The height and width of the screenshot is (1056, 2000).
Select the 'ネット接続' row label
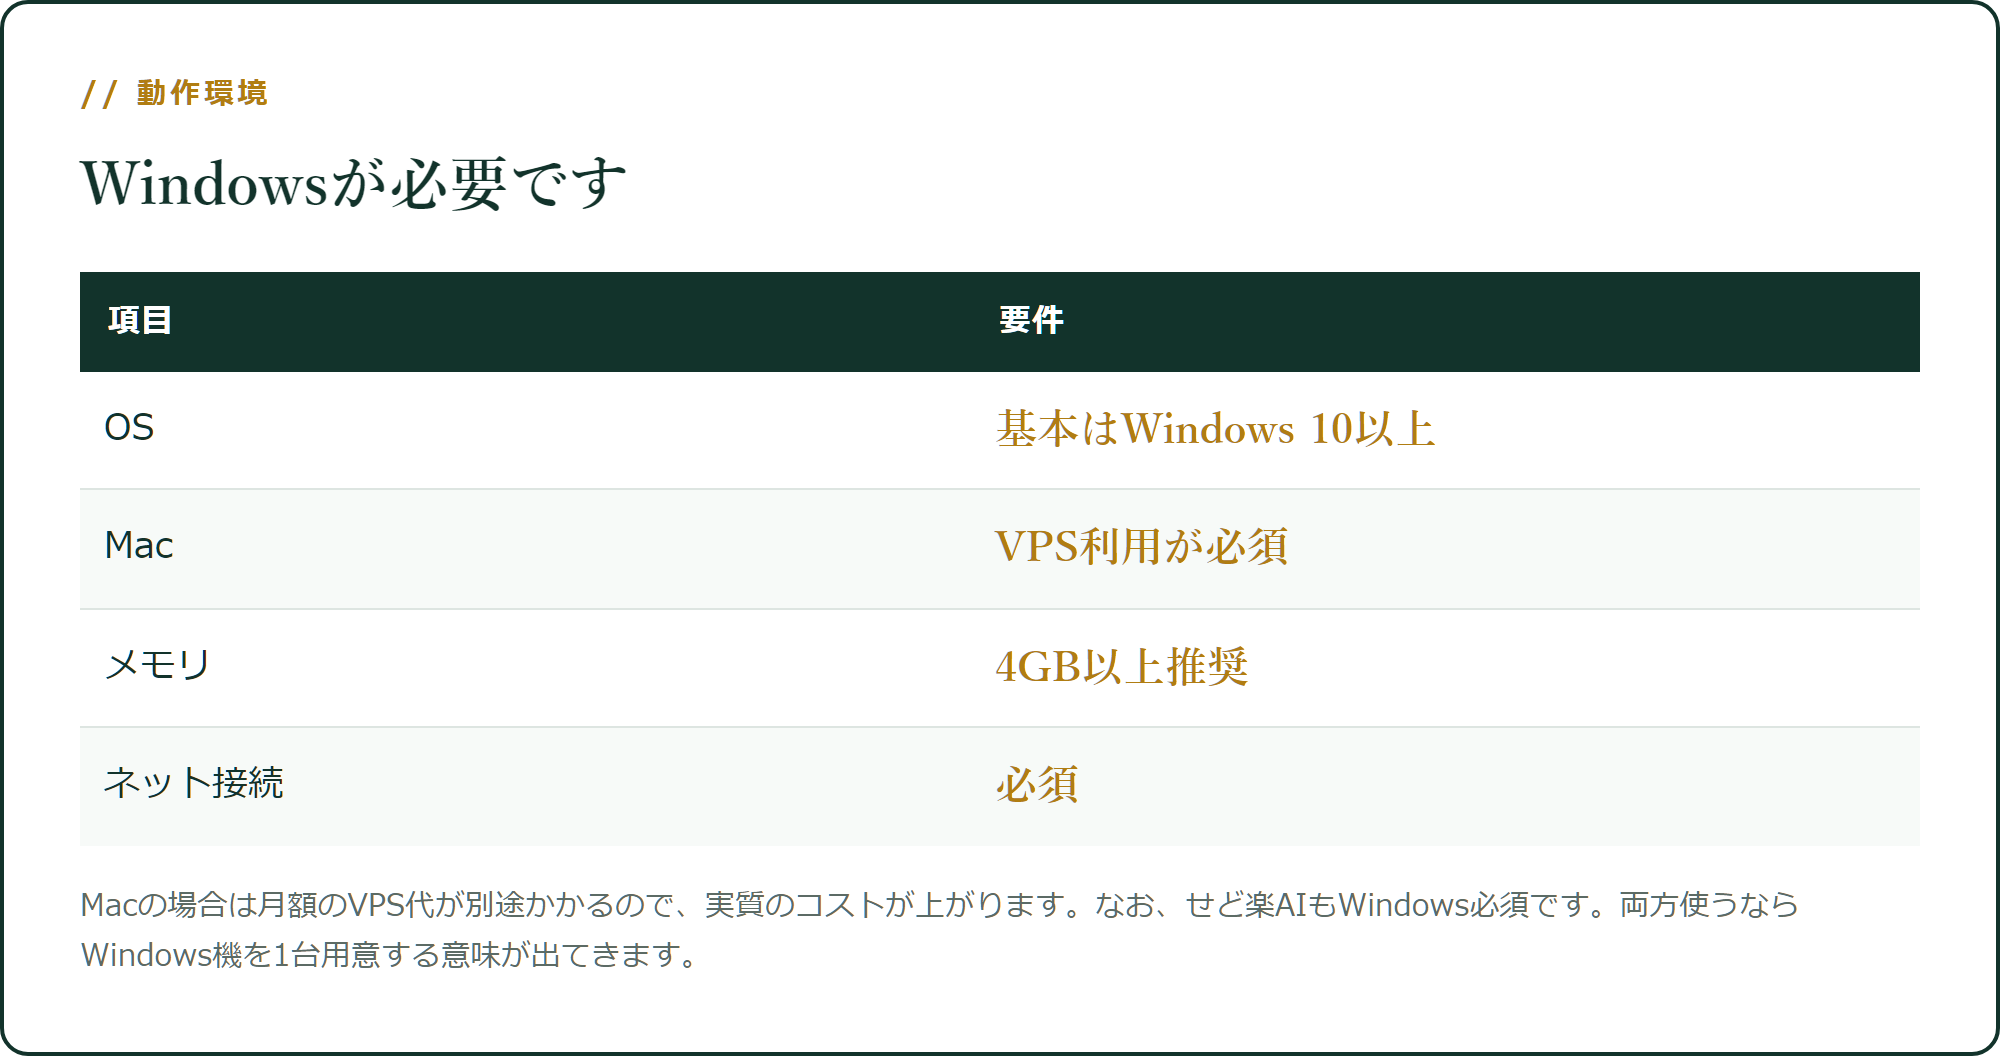(194, 783)
